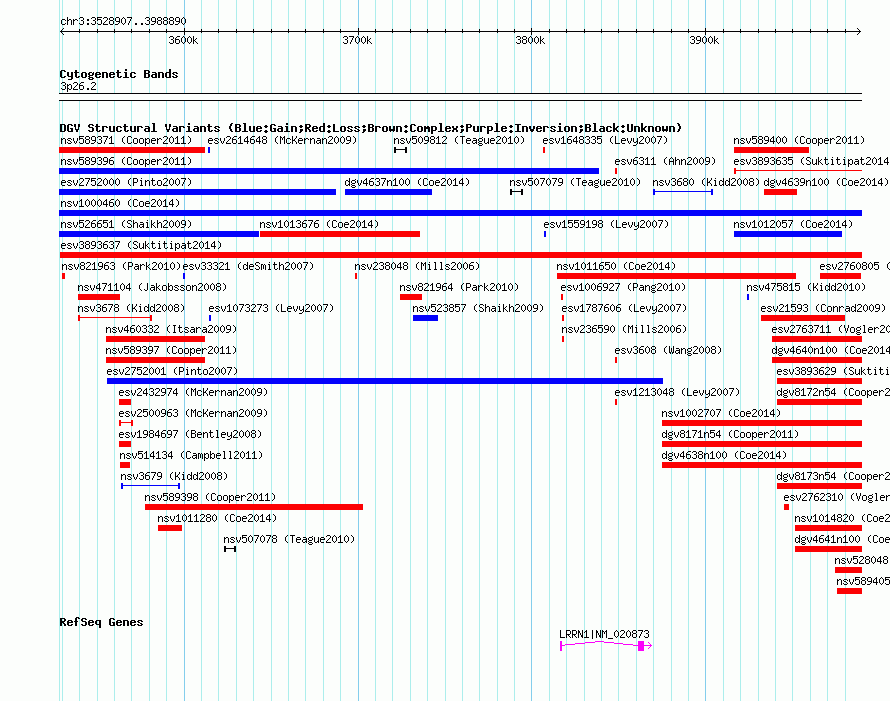Open esv1559198 (Levy2007) label
Image resolution: width=890 pixels, height=701 pixels.
click(606, 224)
